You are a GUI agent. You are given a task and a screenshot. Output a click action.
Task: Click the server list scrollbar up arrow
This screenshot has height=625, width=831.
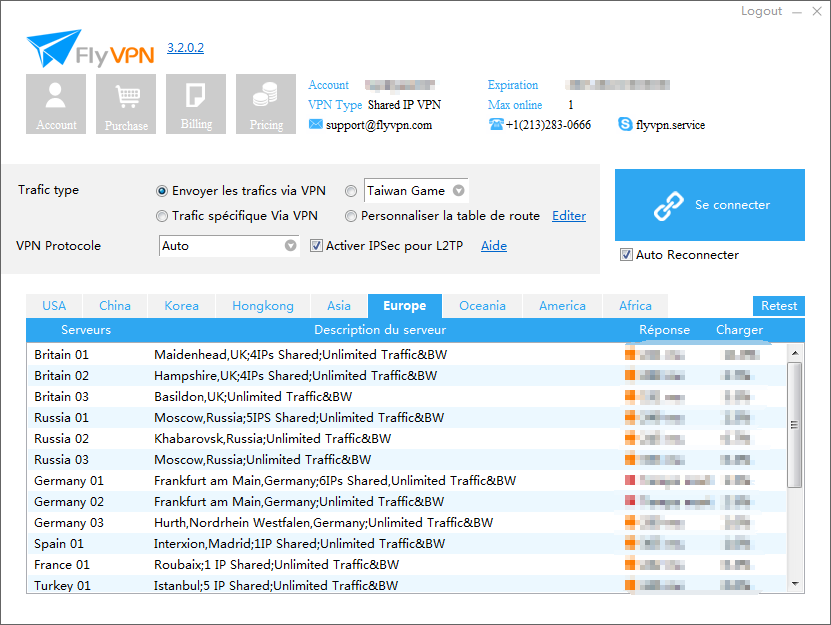click(x=795, y=353)
